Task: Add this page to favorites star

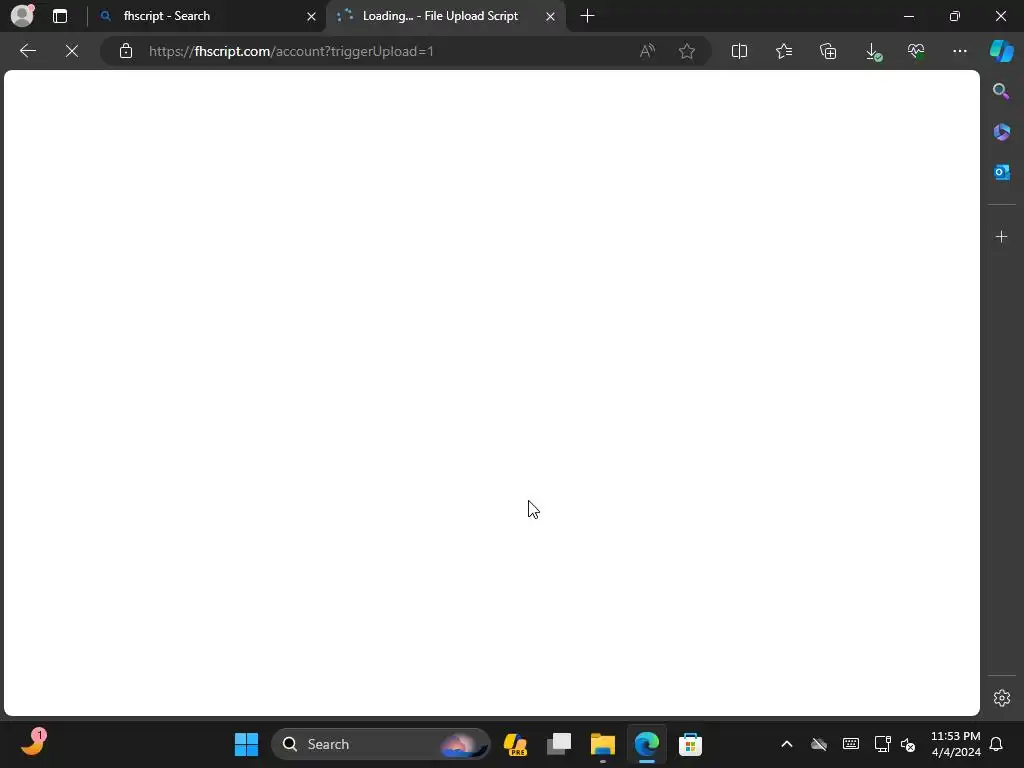Action: (x=686, y=51)
